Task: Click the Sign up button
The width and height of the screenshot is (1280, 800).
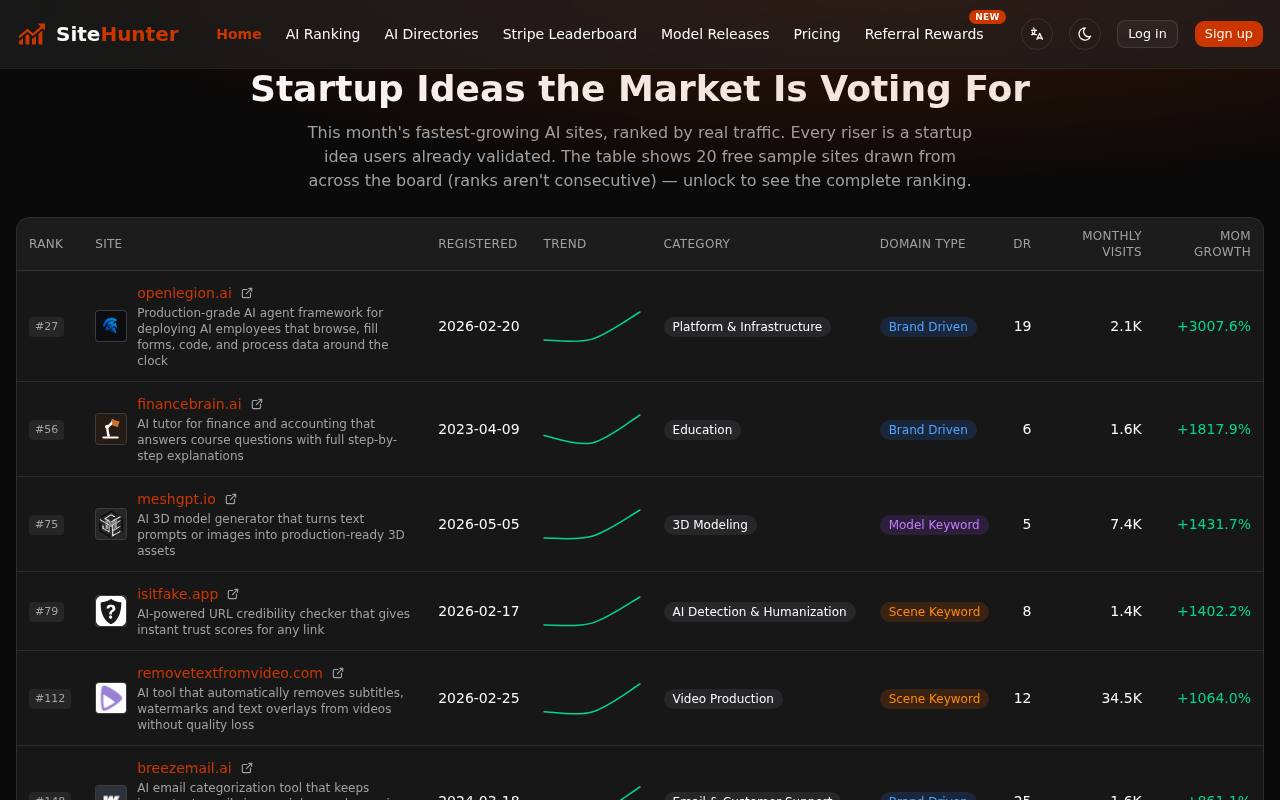Action: pyautogui.click(x=1229, y=34)
